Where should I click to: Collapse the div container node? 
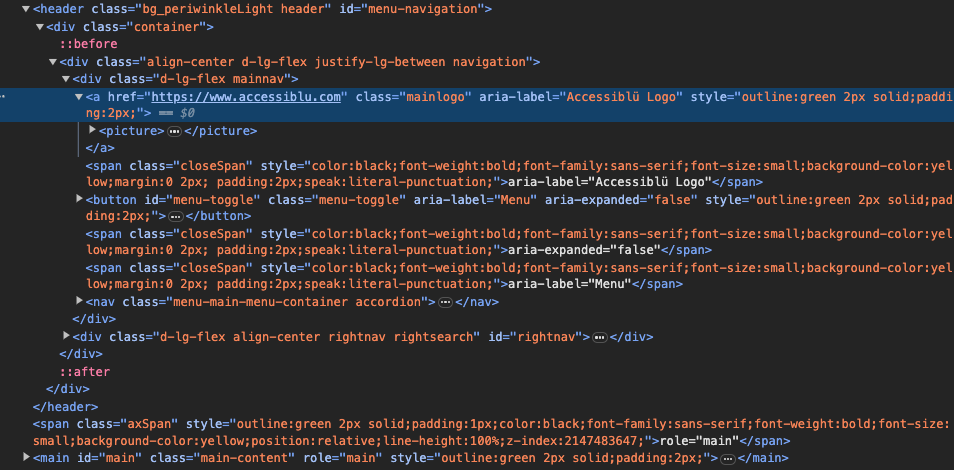point(38,27)
